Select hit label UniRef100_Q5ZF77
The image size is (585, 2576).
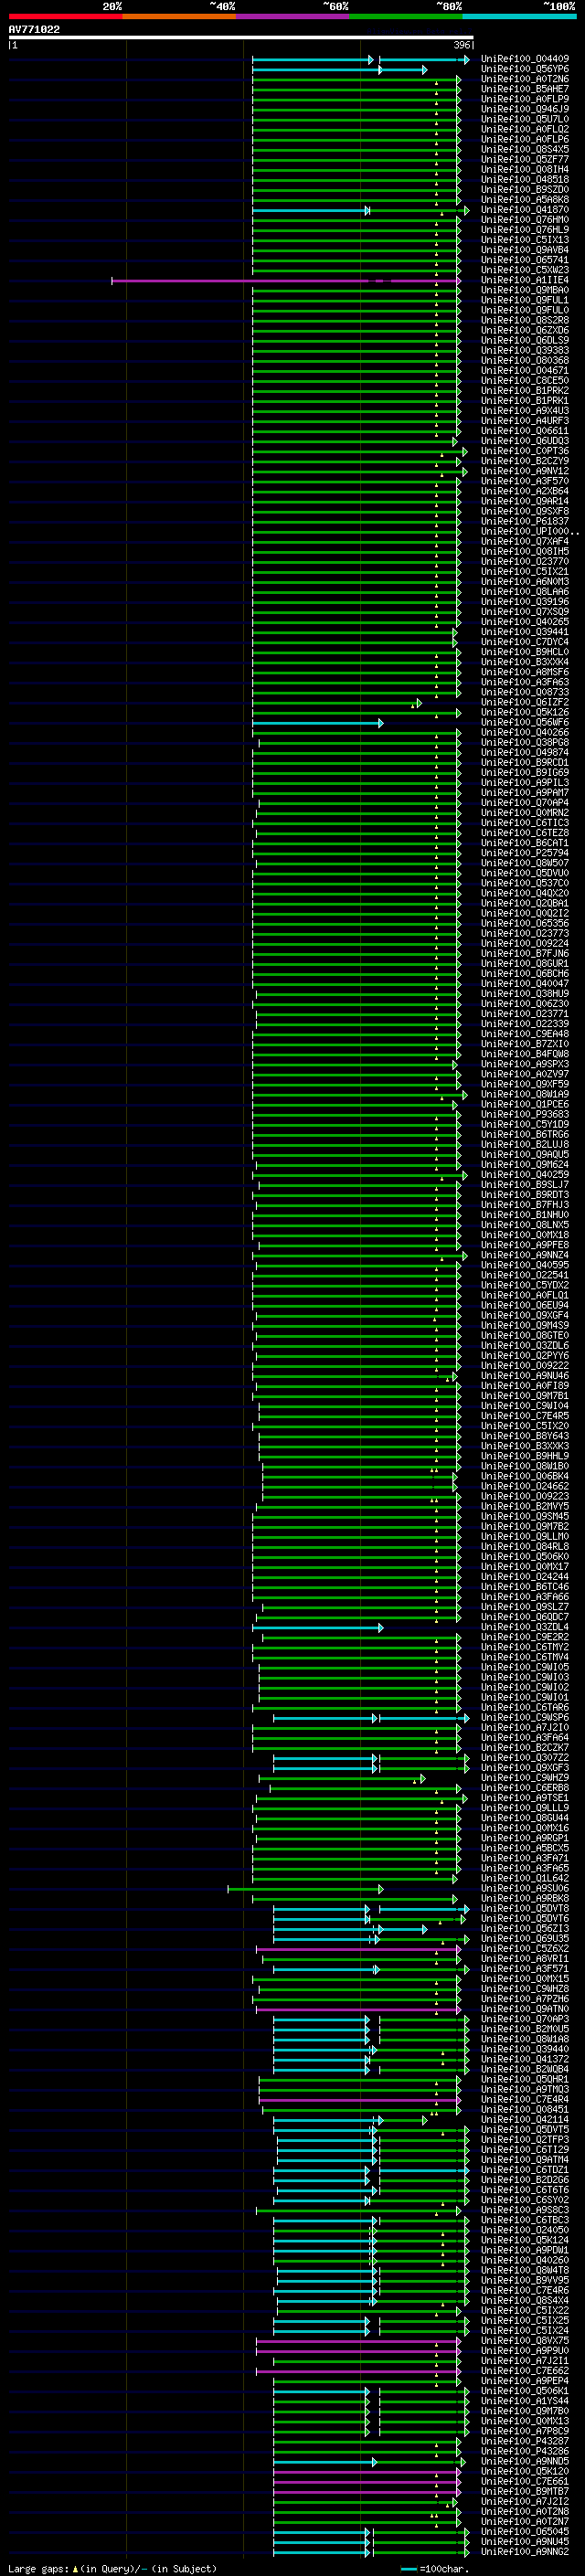[525, 159]
